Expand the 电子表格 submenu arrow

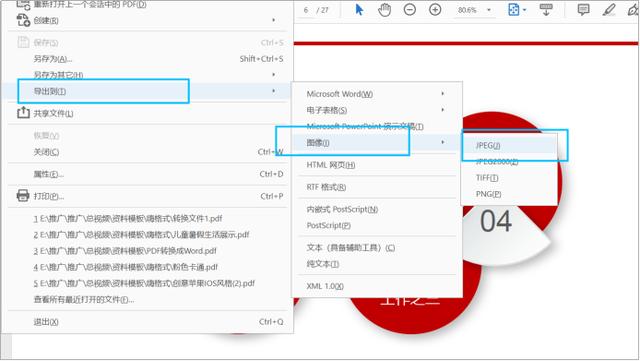pyautogui.click(x=442, y=110)
